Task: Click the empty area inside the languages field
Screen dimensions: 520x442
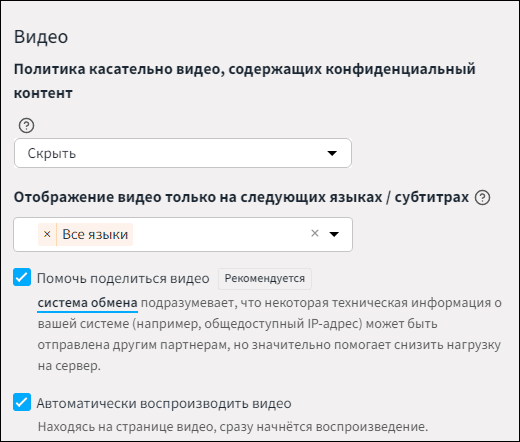Action: (x=220, y=234)
